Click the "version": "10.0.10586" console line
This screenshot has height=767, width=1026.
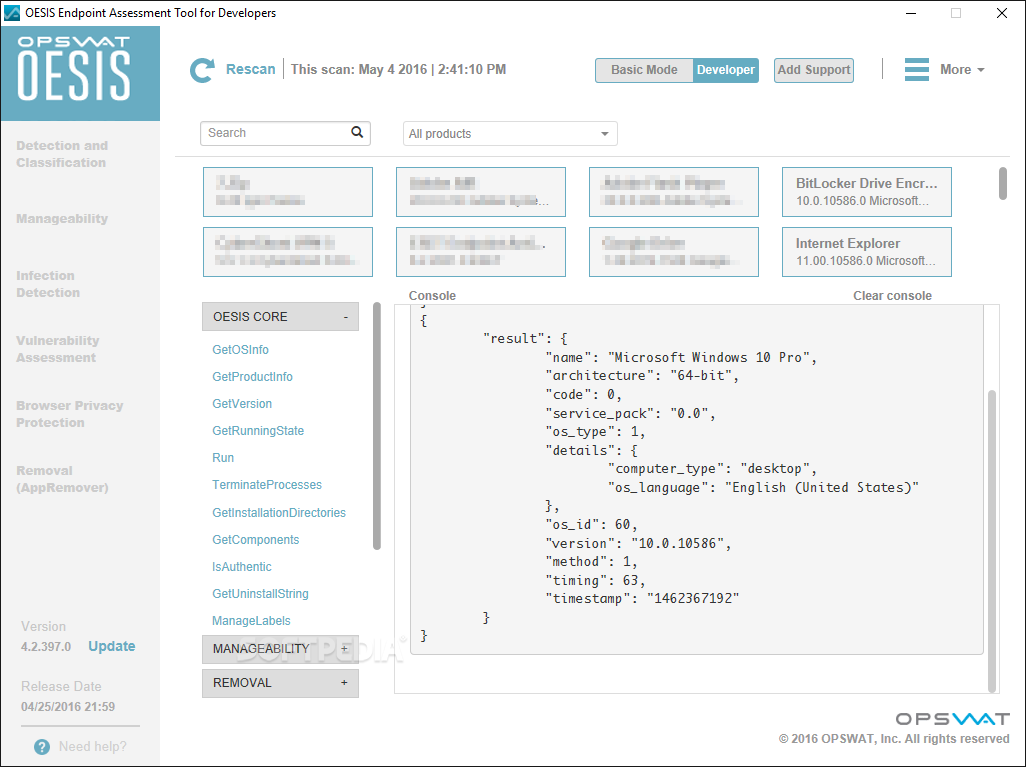pyautogui.click(x=638, y=543)
